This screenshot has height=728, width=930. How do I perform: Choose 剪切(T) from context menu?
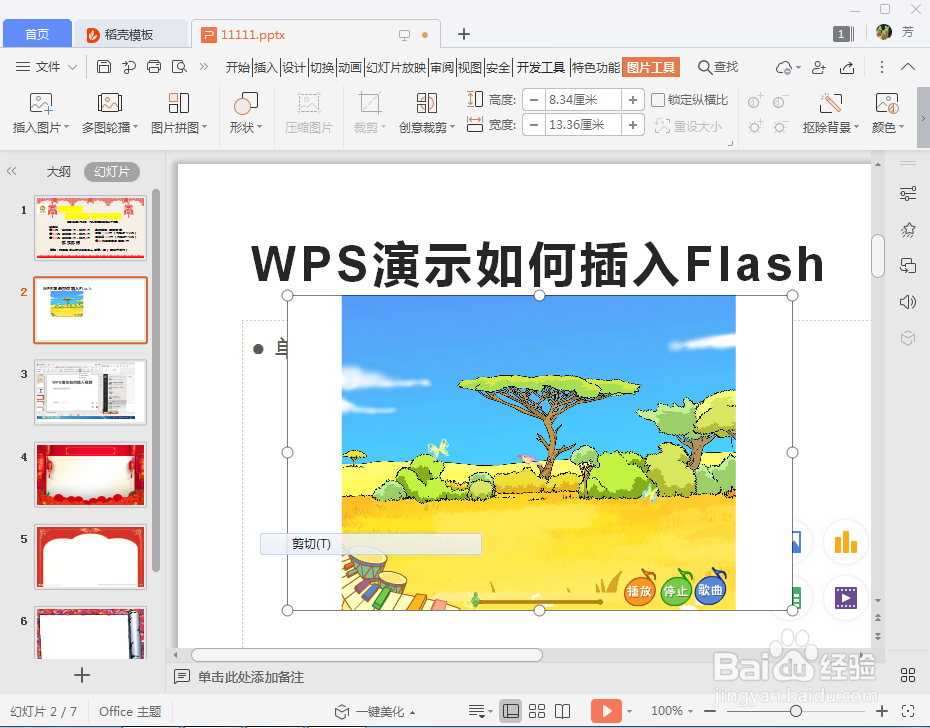pos(371,544)
